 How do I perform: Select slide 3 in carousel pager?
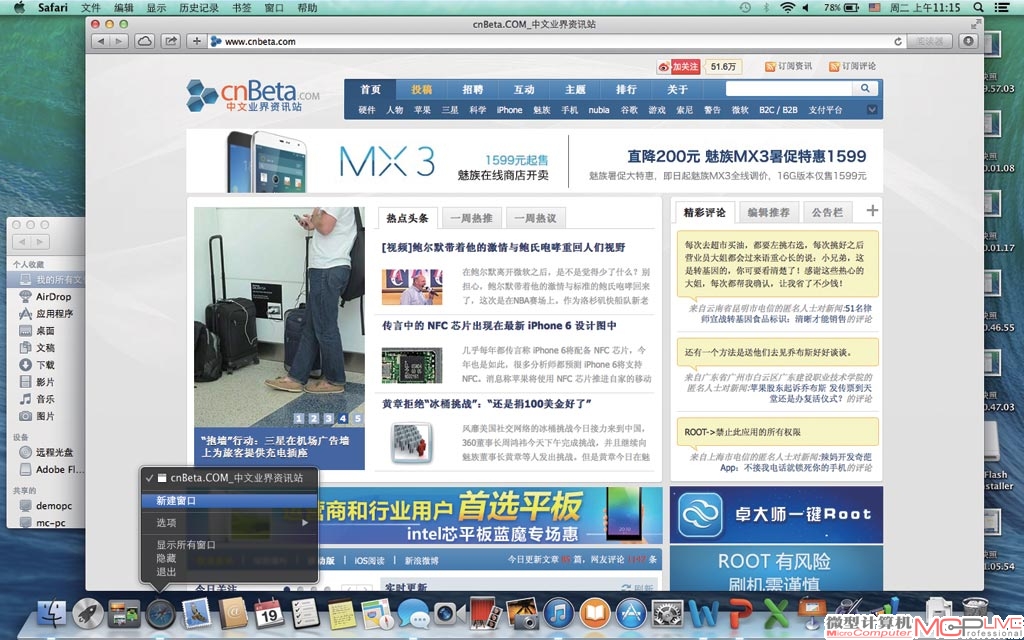point(328,418)
